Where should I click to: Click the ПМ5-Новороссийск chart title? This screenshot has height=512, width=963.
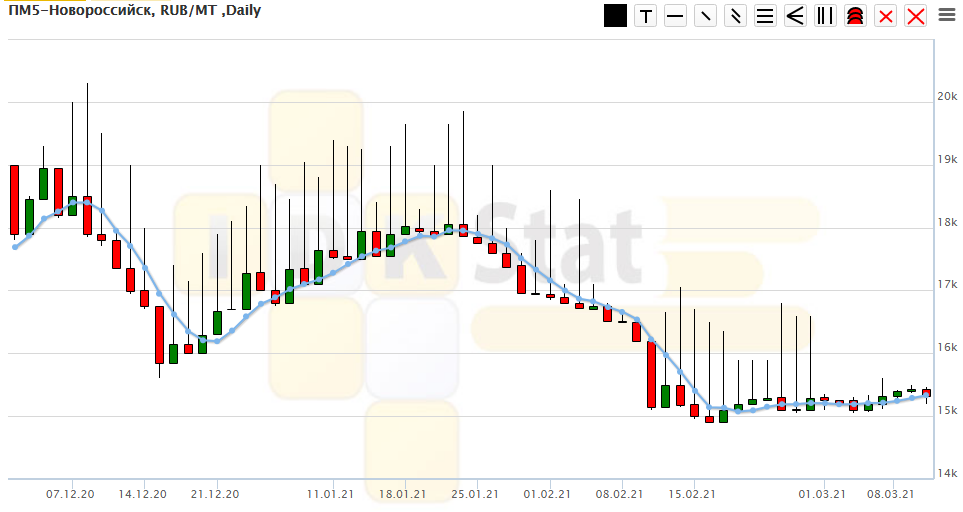tap(134, 11)
